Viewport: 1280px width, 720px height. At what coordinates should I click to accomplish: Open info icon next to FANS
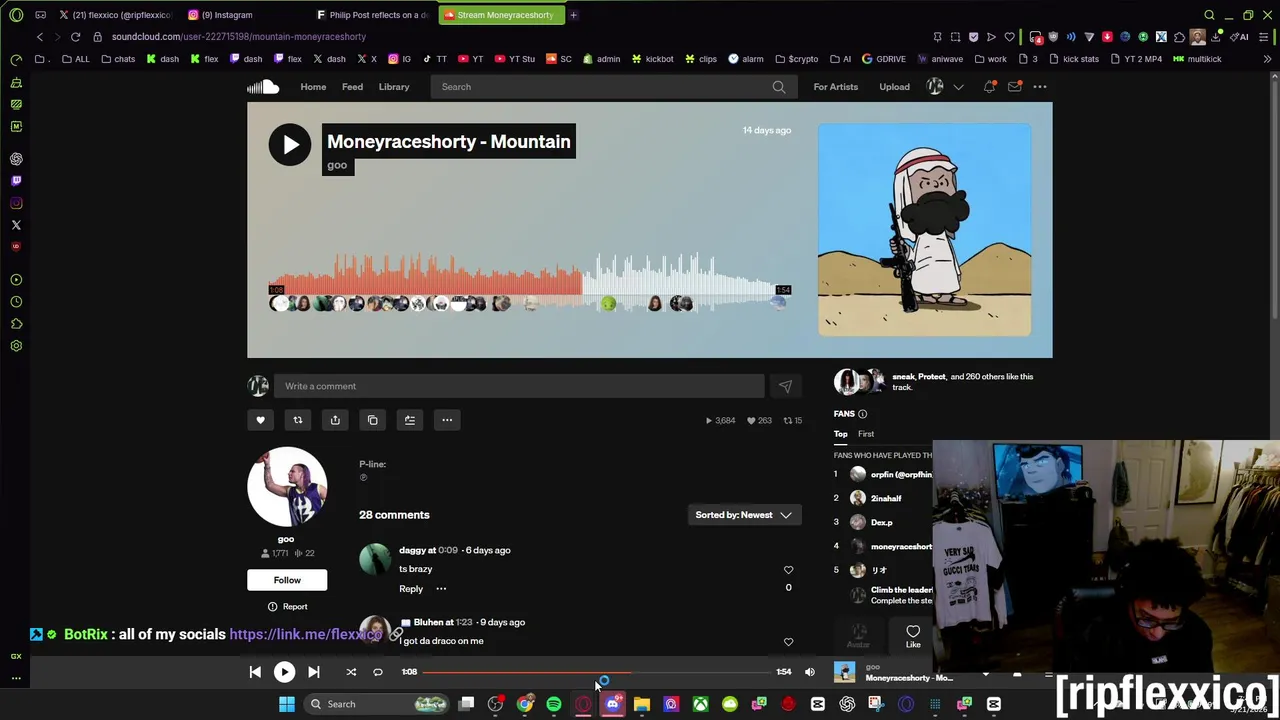click(x=863, y=414)
